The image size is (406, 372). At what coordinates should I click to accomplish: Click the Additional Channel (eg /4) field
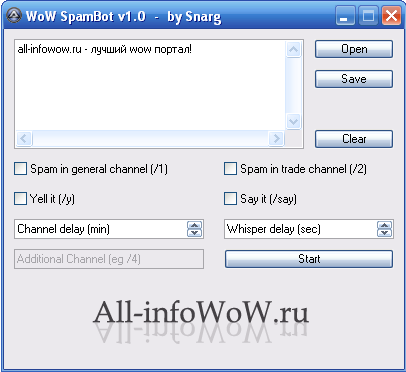tap(109, 259)
